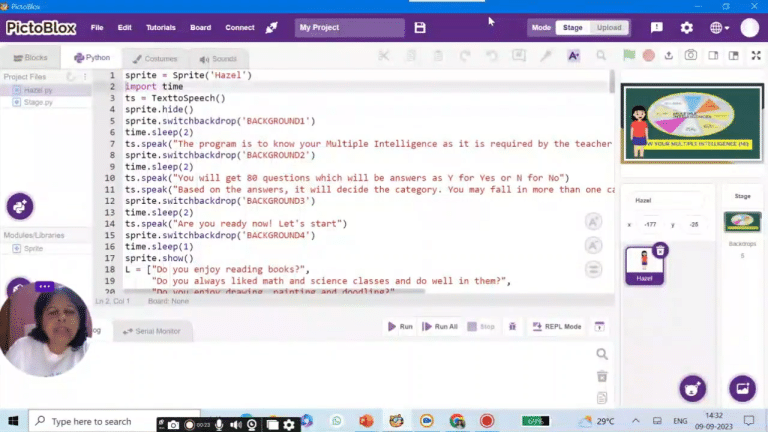Screen dimensions: 768x432
Task: Click the Undo arrow icon
Action: coord(492,56)
